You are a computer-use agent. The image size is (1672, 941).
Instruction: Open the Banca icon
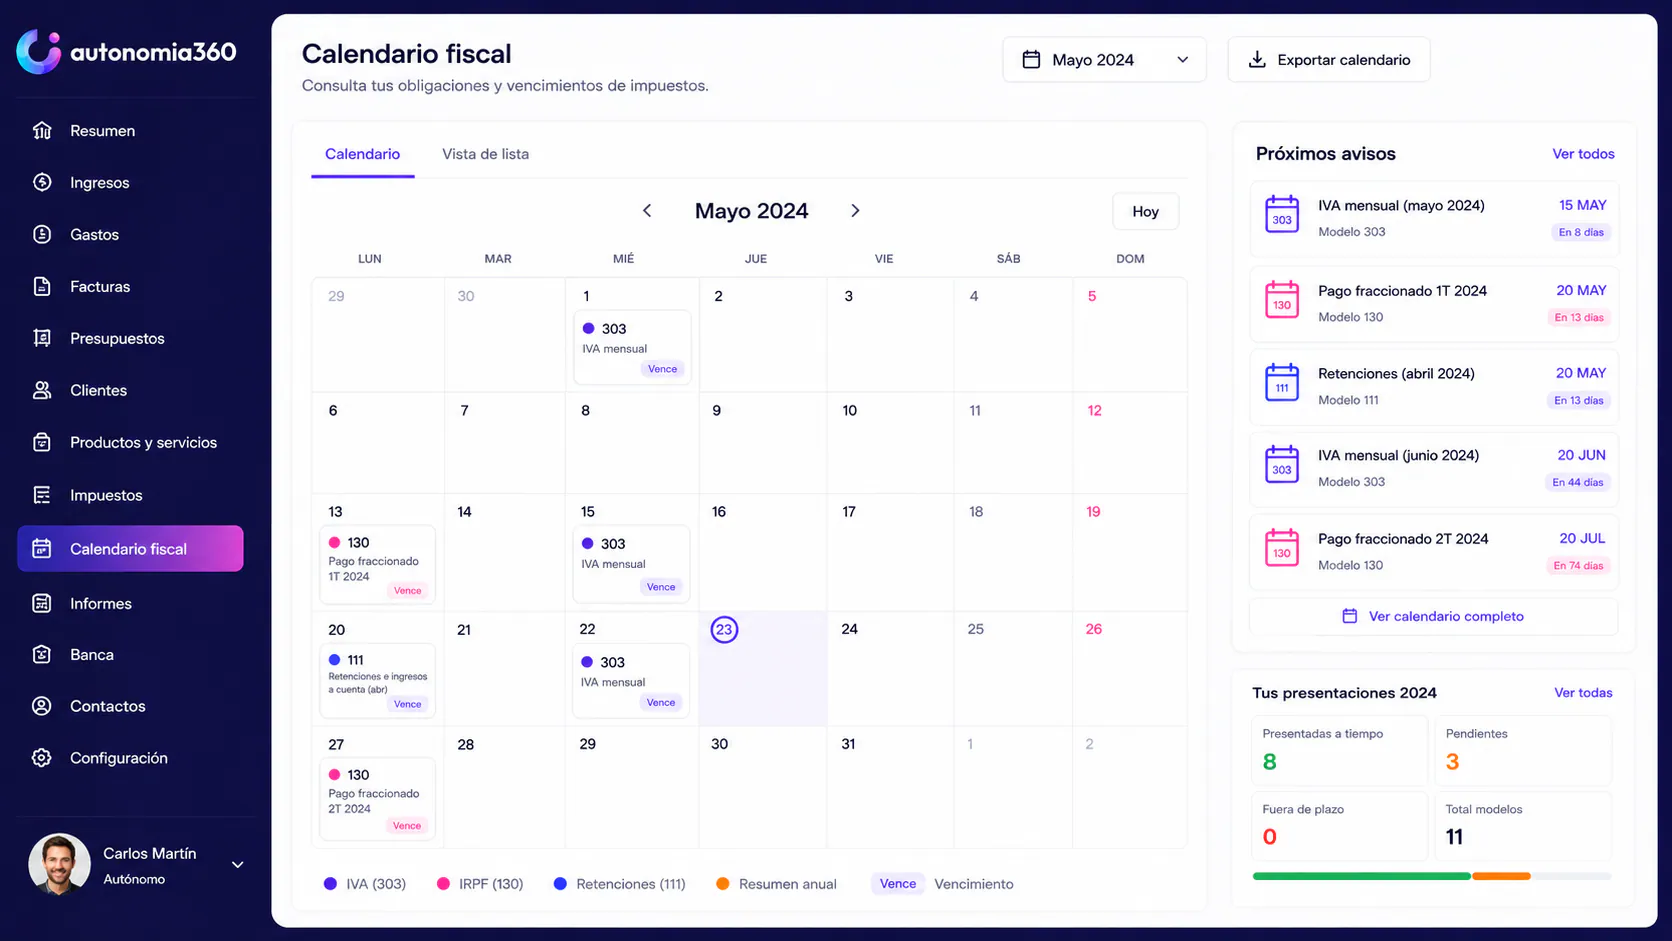42,654
